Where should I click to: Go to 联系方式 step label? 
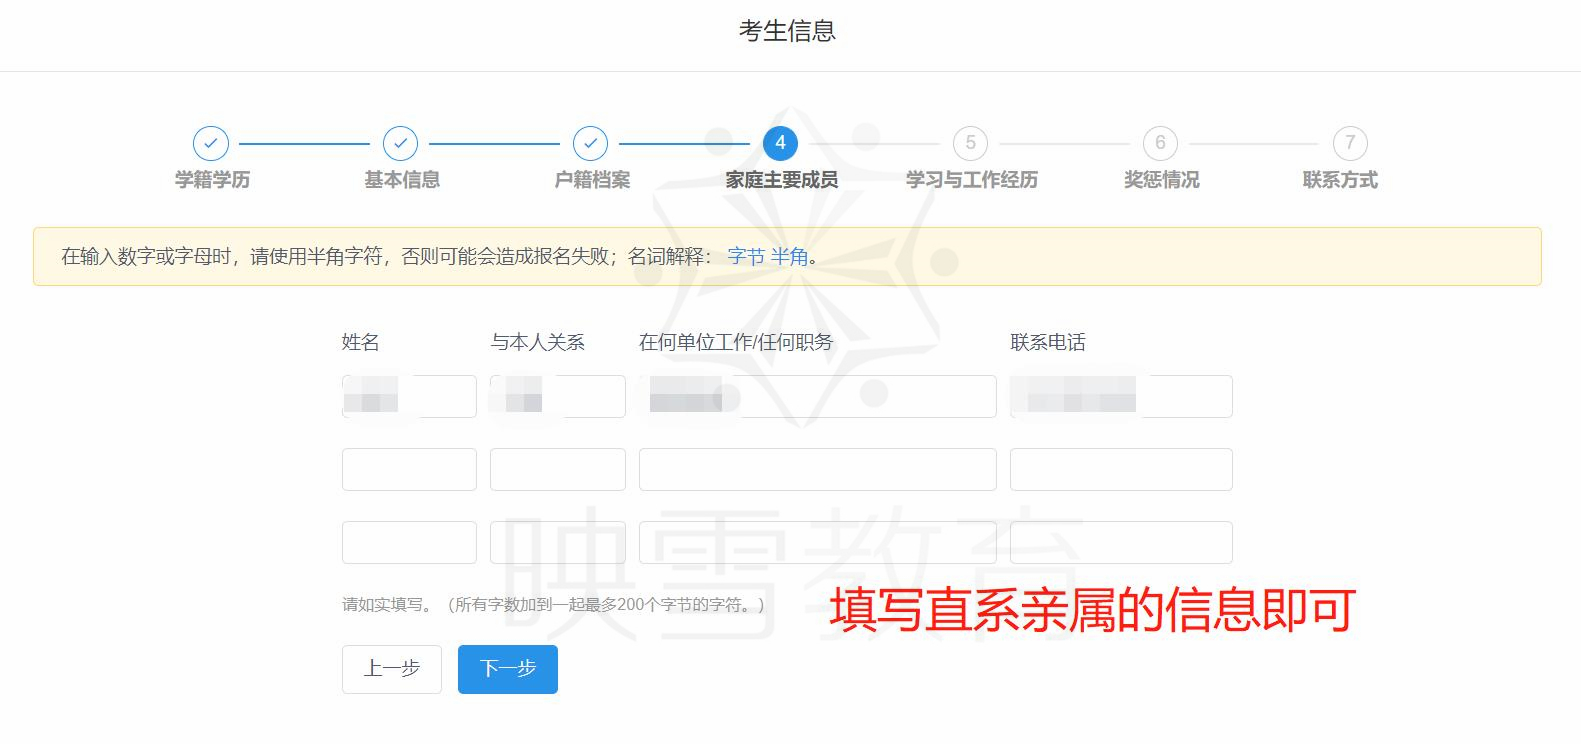coord(1340,180)
